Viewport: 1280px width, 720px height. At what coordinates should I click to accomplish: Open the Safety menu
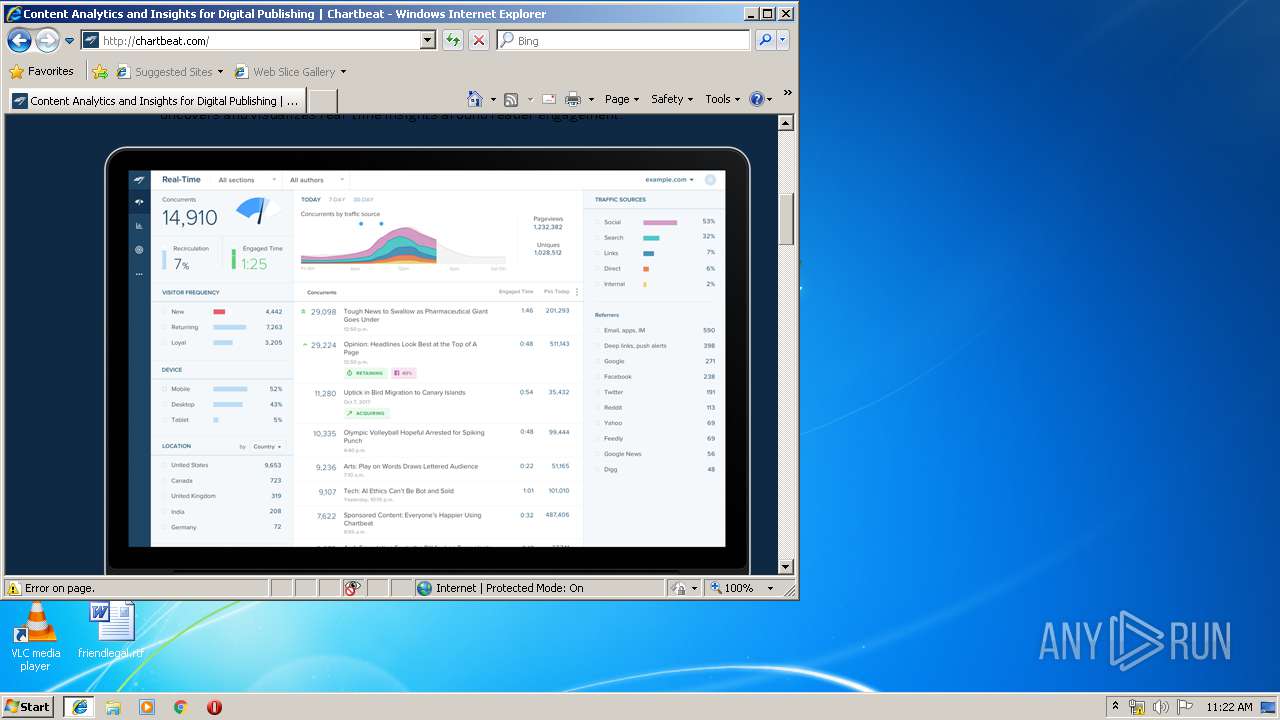click(672, 99)
